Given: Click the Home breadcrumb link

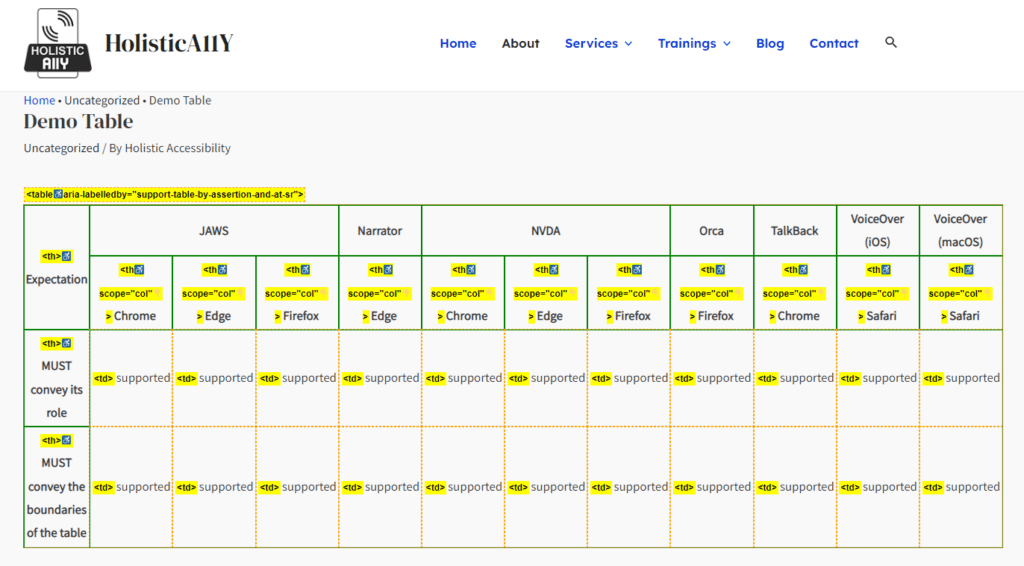Looking at the screenshot, I should (x=39, y=100).
